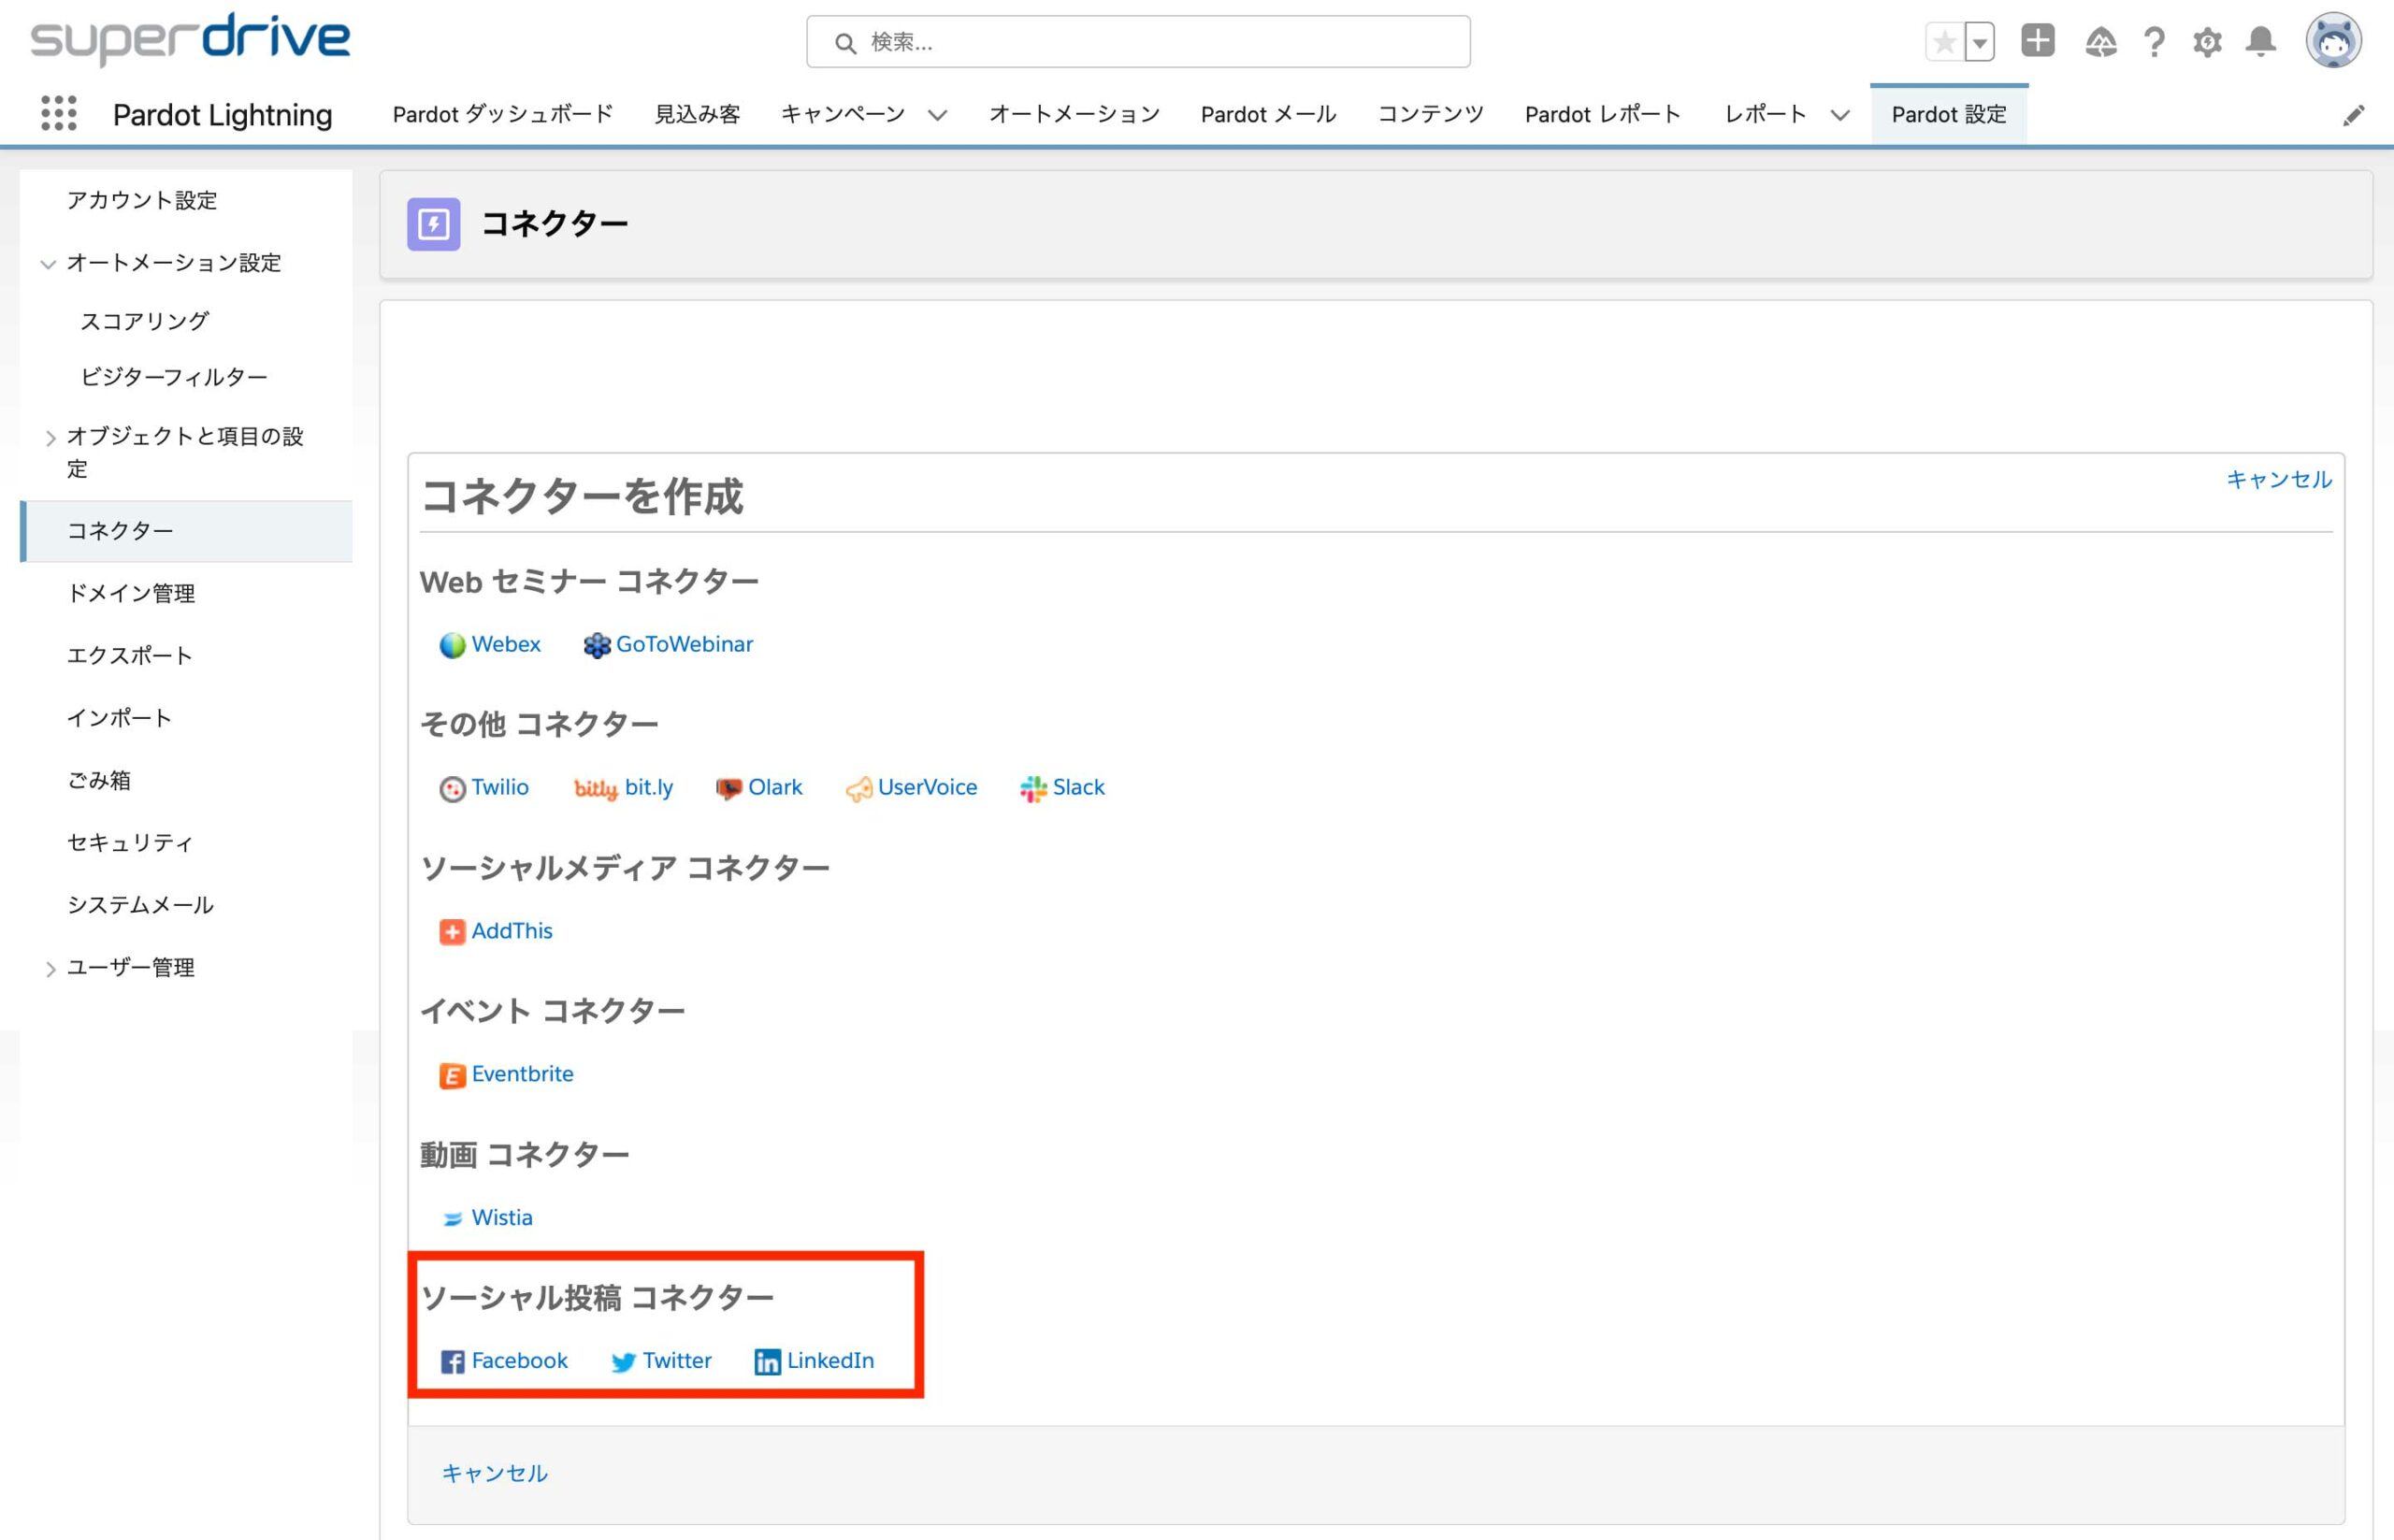Click the bottom キャンセル link
The width and height of the screenshot is (2394, 1540).
coord(495,1473)
